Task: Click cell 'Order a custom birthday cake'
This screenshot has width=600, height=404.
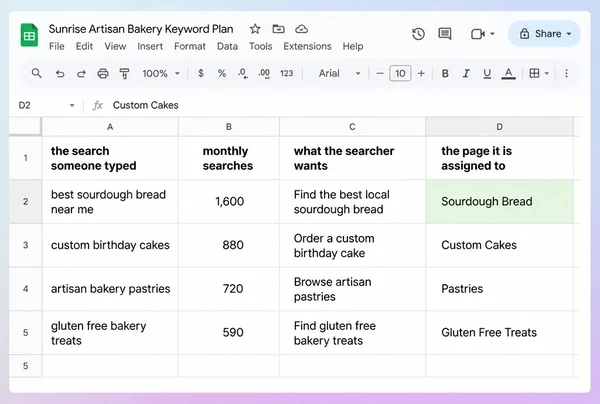Action: click(x=352, y=245)
